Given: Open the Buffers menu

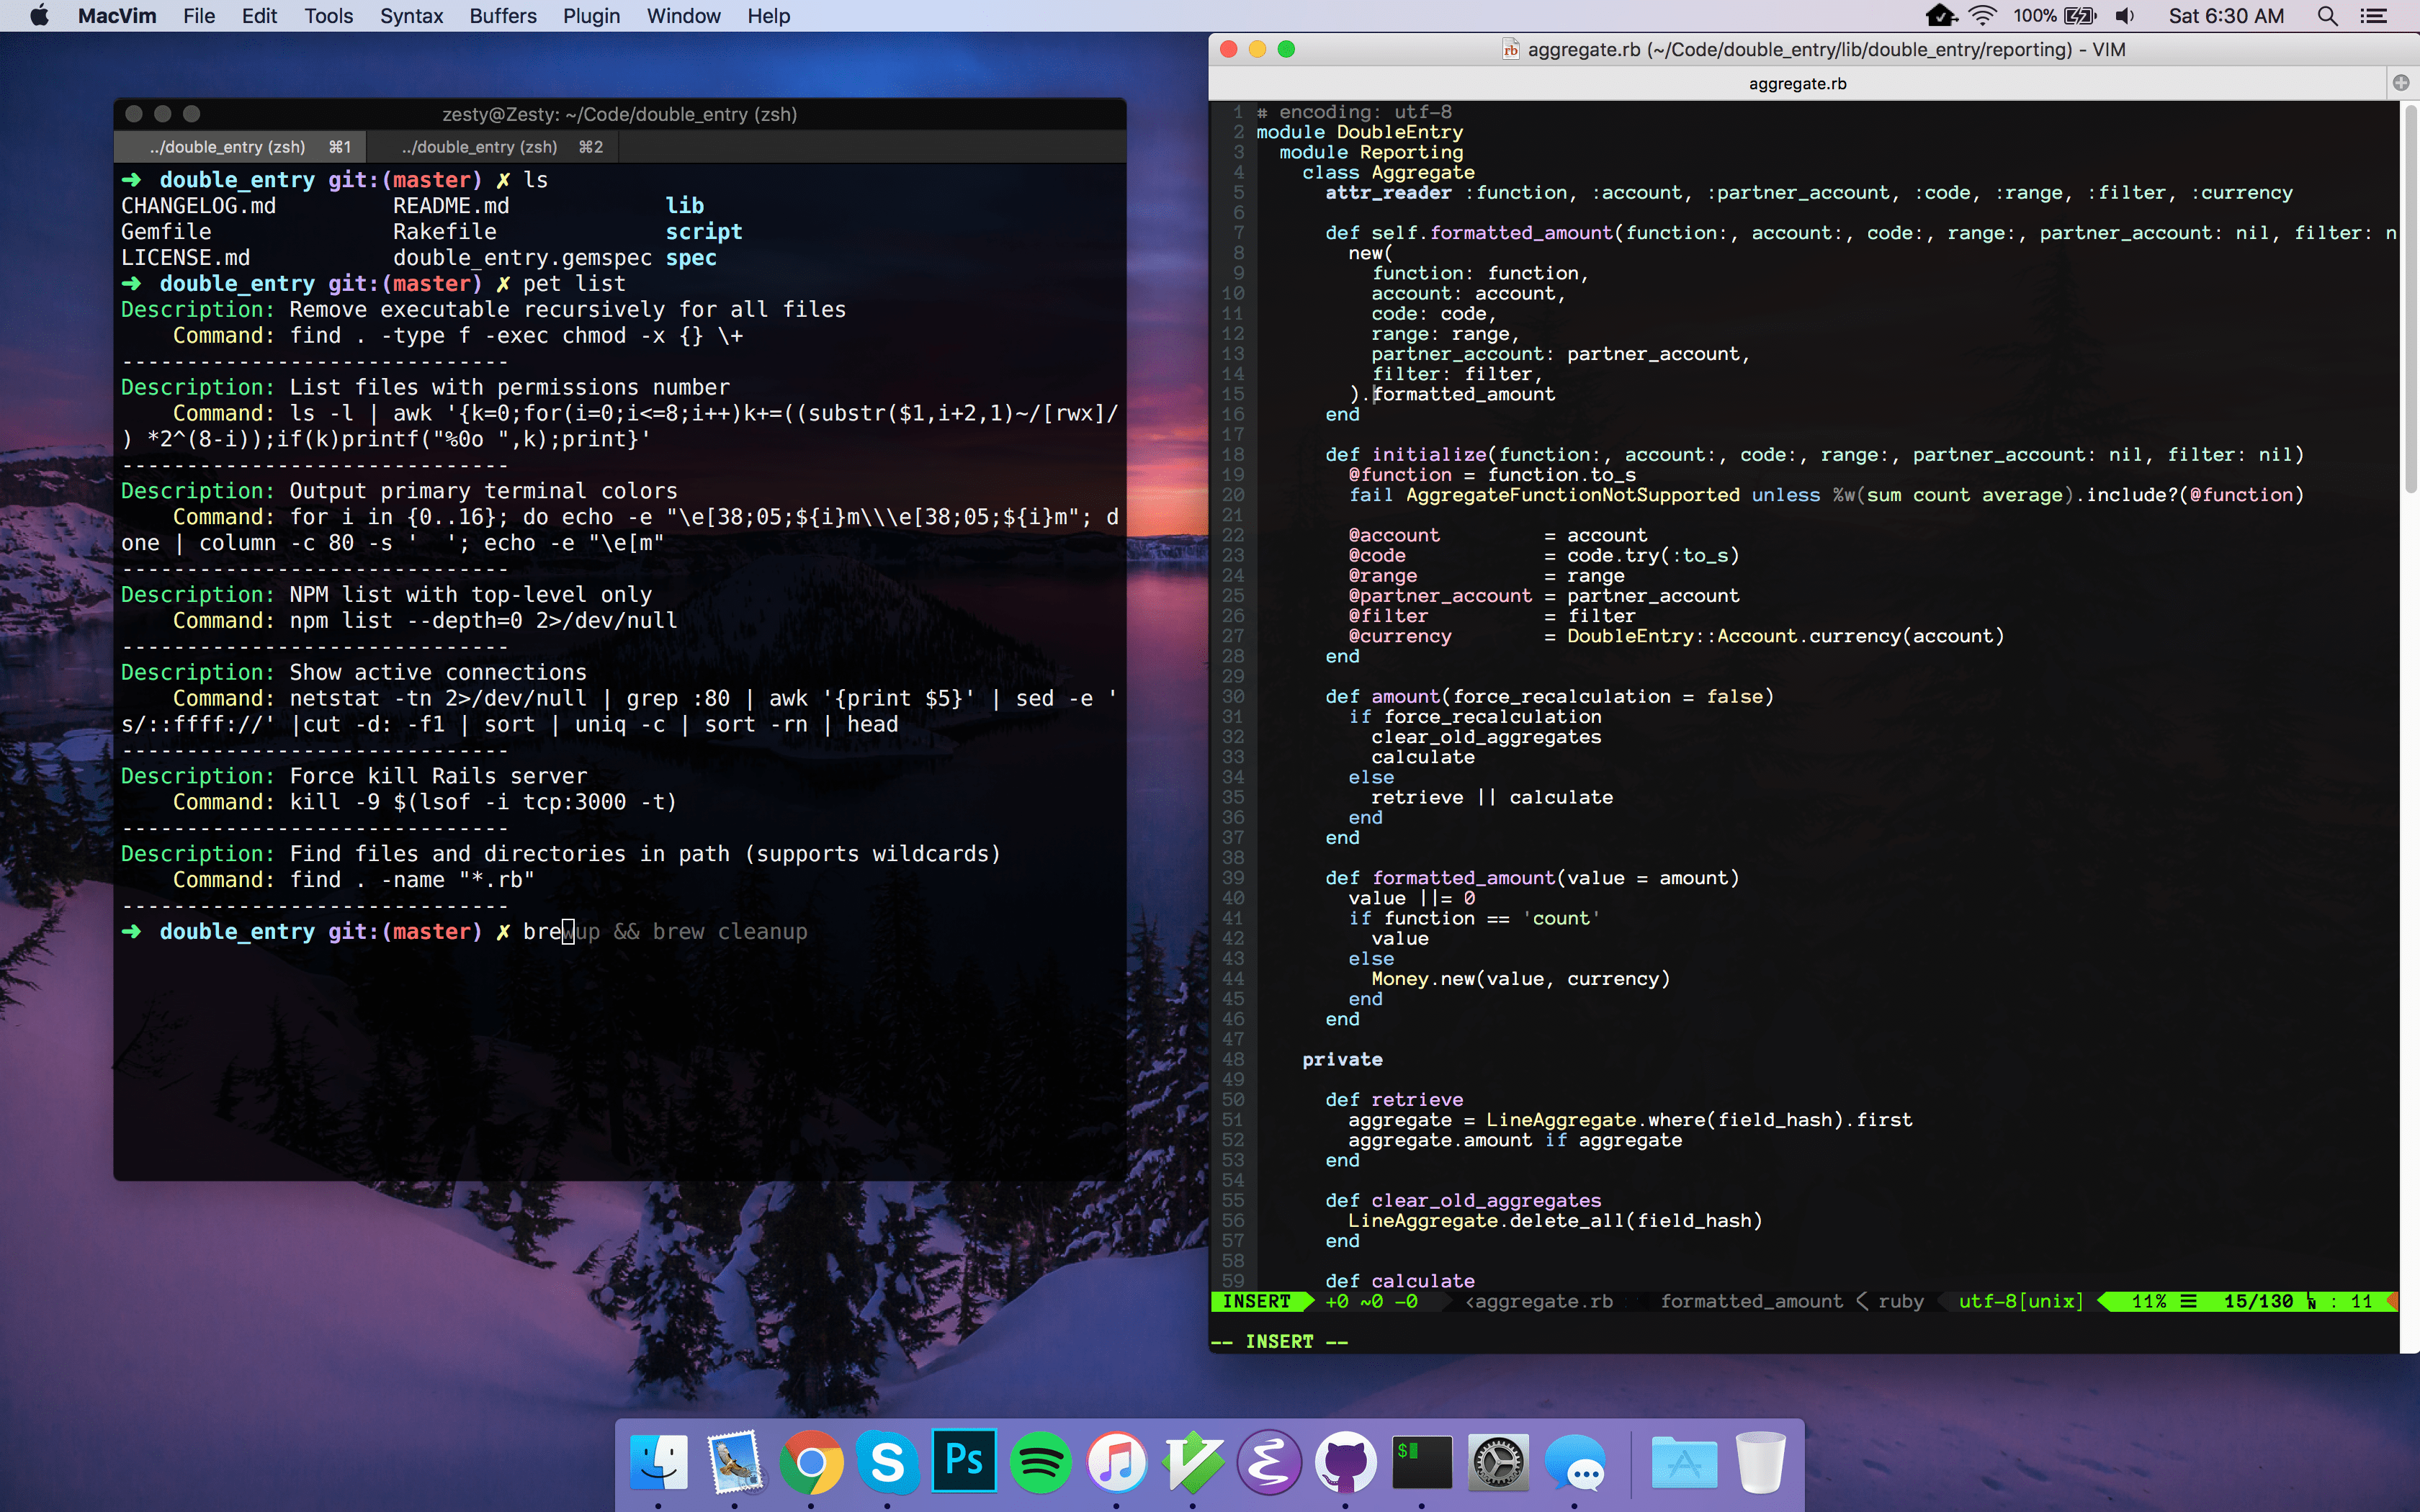Looking at the screenshot, I should pyautogui.click(x=502, y=16).
